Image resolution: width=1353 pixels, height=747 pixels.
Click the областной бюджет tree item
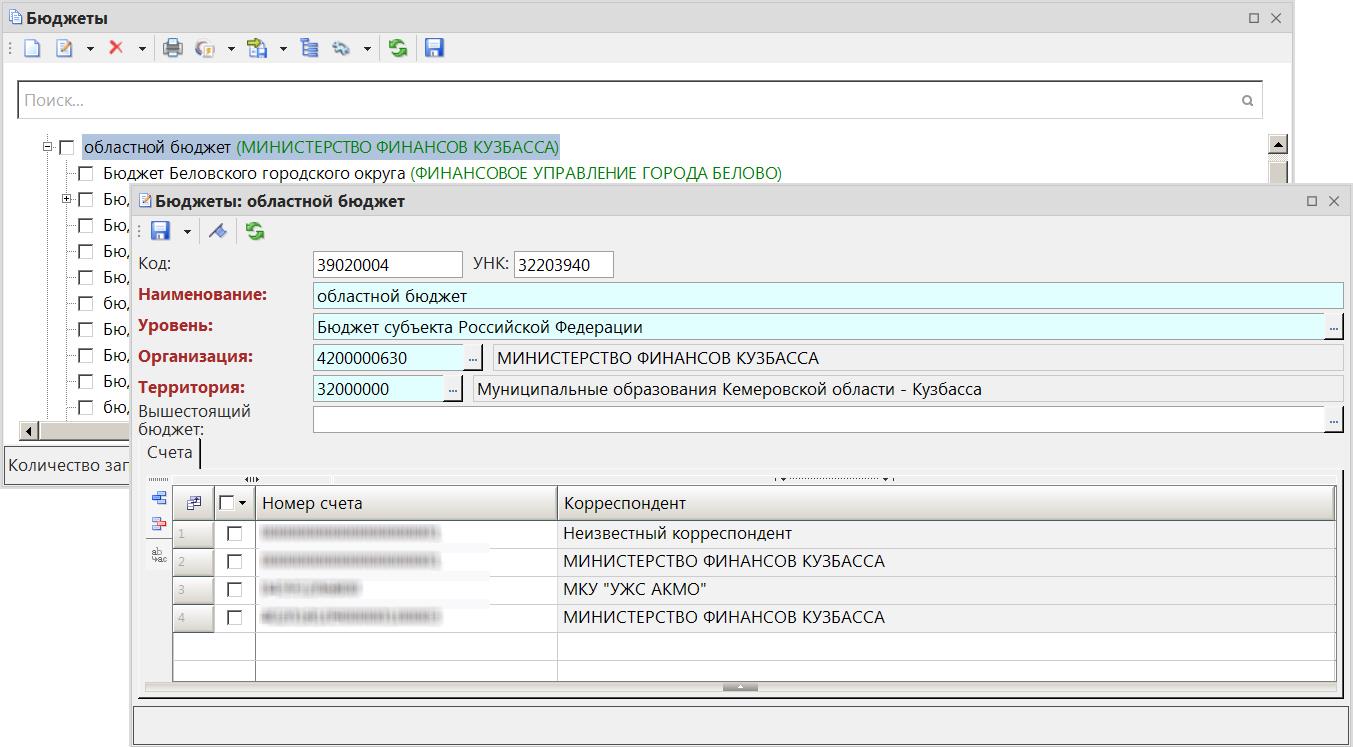[x=321, y=148]
